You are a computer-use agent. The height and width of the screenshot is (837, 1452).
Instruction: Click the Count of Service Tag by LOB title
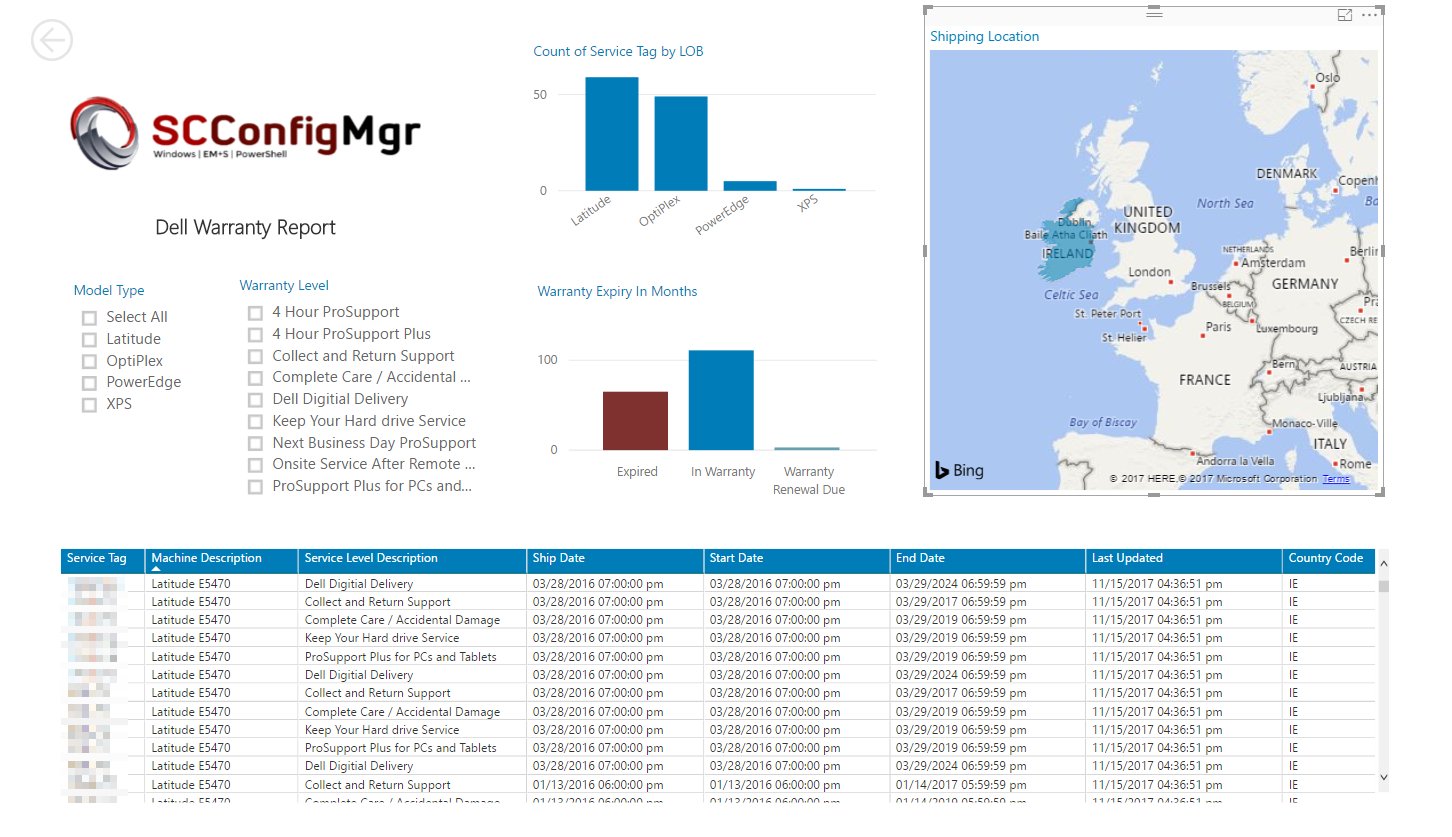[618, 52]
